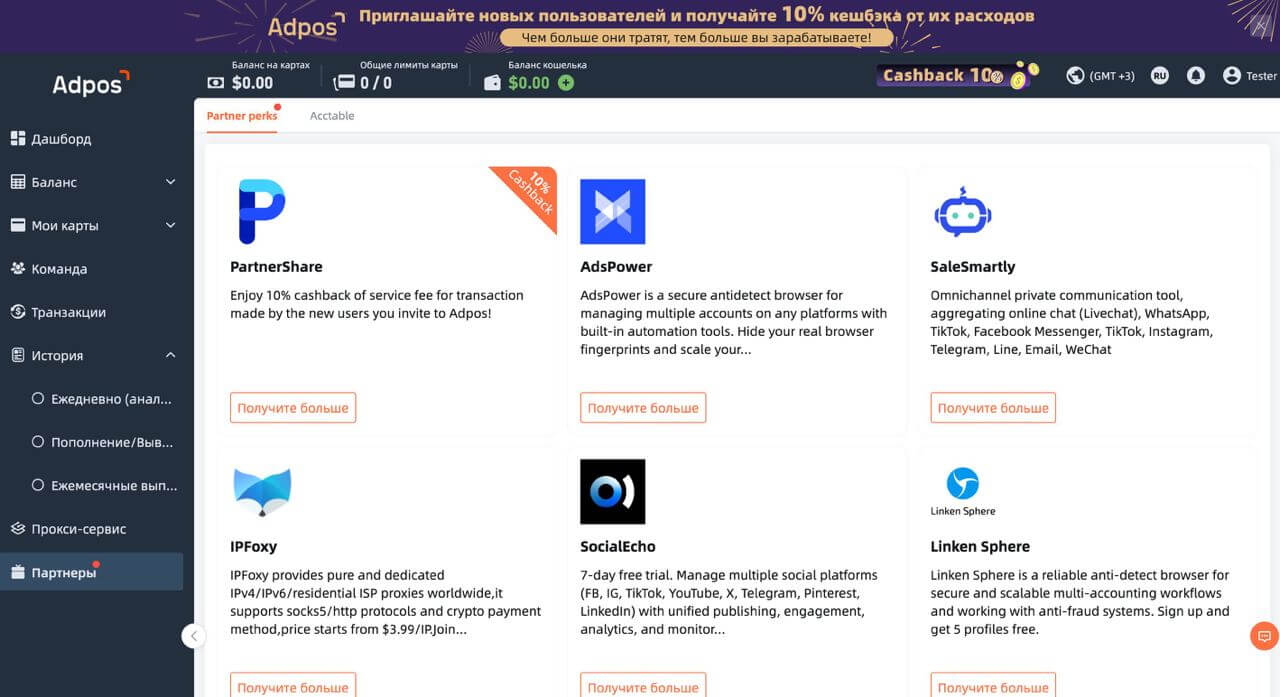Click Получите больше under IPFoxy

293,686
